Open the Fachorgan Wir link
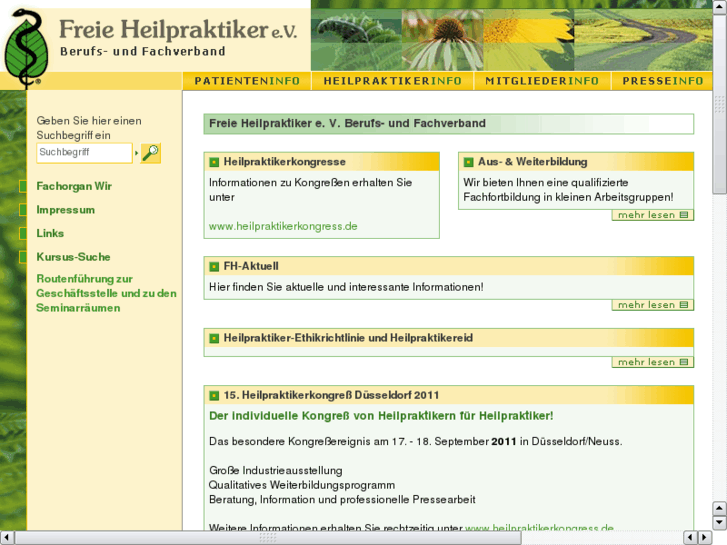 74,186
